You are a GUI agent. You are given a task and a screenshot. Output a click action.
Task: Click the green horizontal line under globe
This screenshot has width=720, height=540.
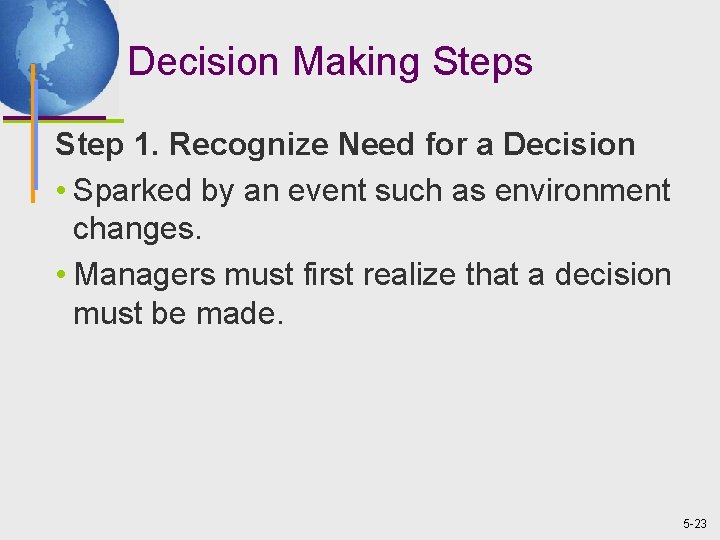coord(63,121)
